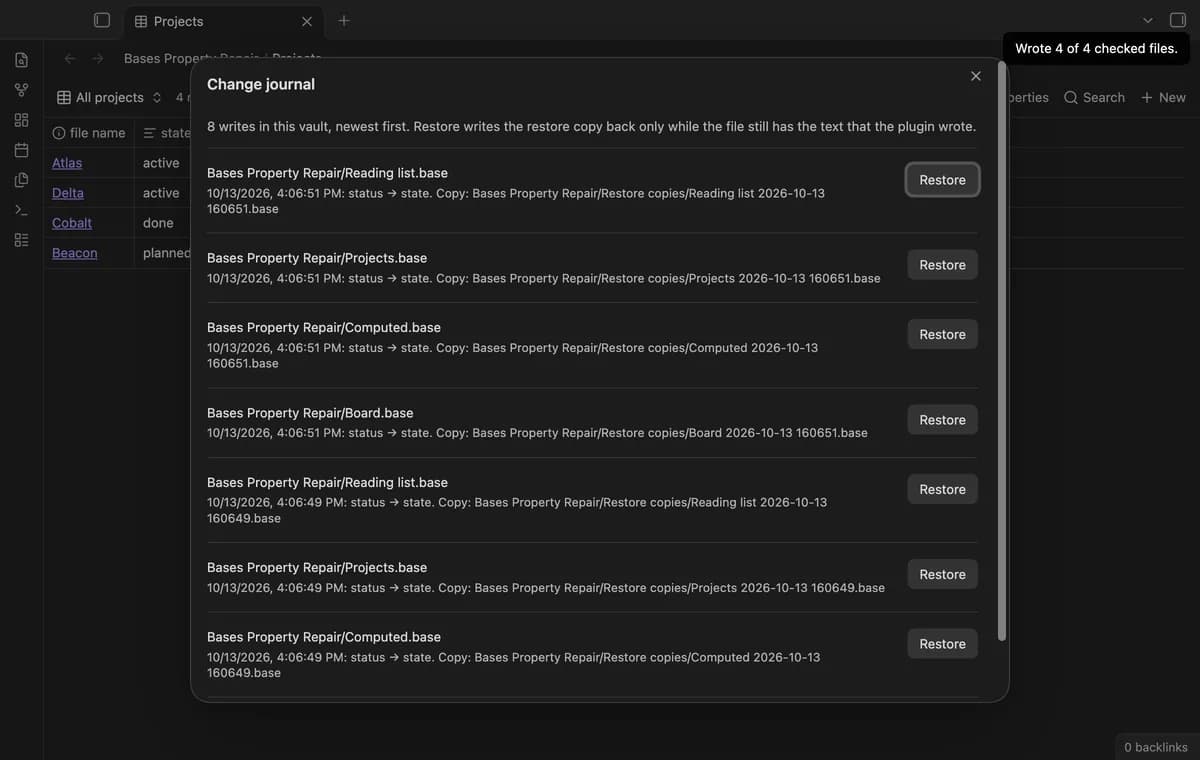The image size is (1200, 760).
Task: Navigate back with the left arrow
Action: (x=70, y=58)
